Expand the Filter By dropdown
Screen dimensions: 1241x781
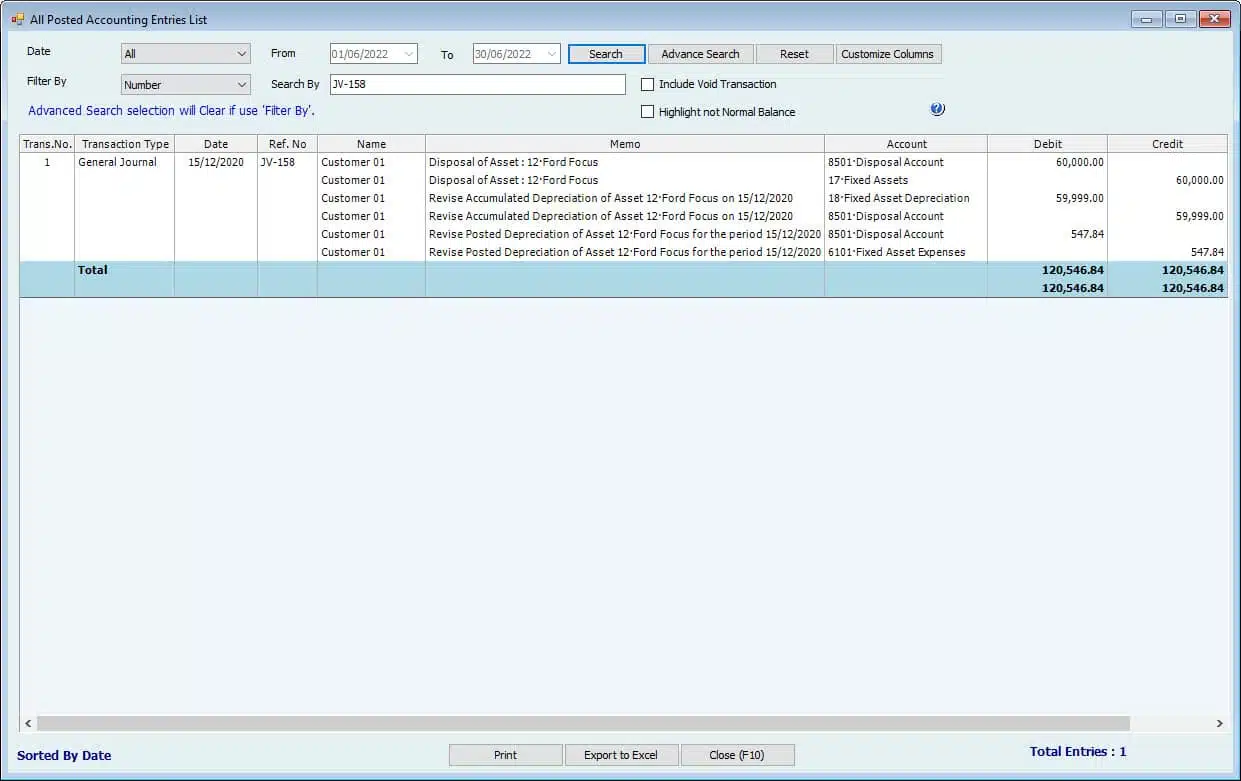coord(185,85)
